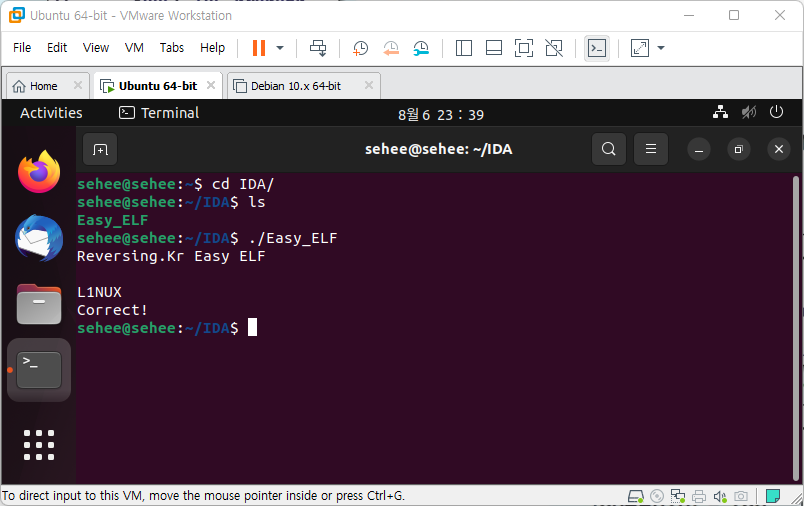Launch Thunderbird mail from the dock

coord(39,238)
